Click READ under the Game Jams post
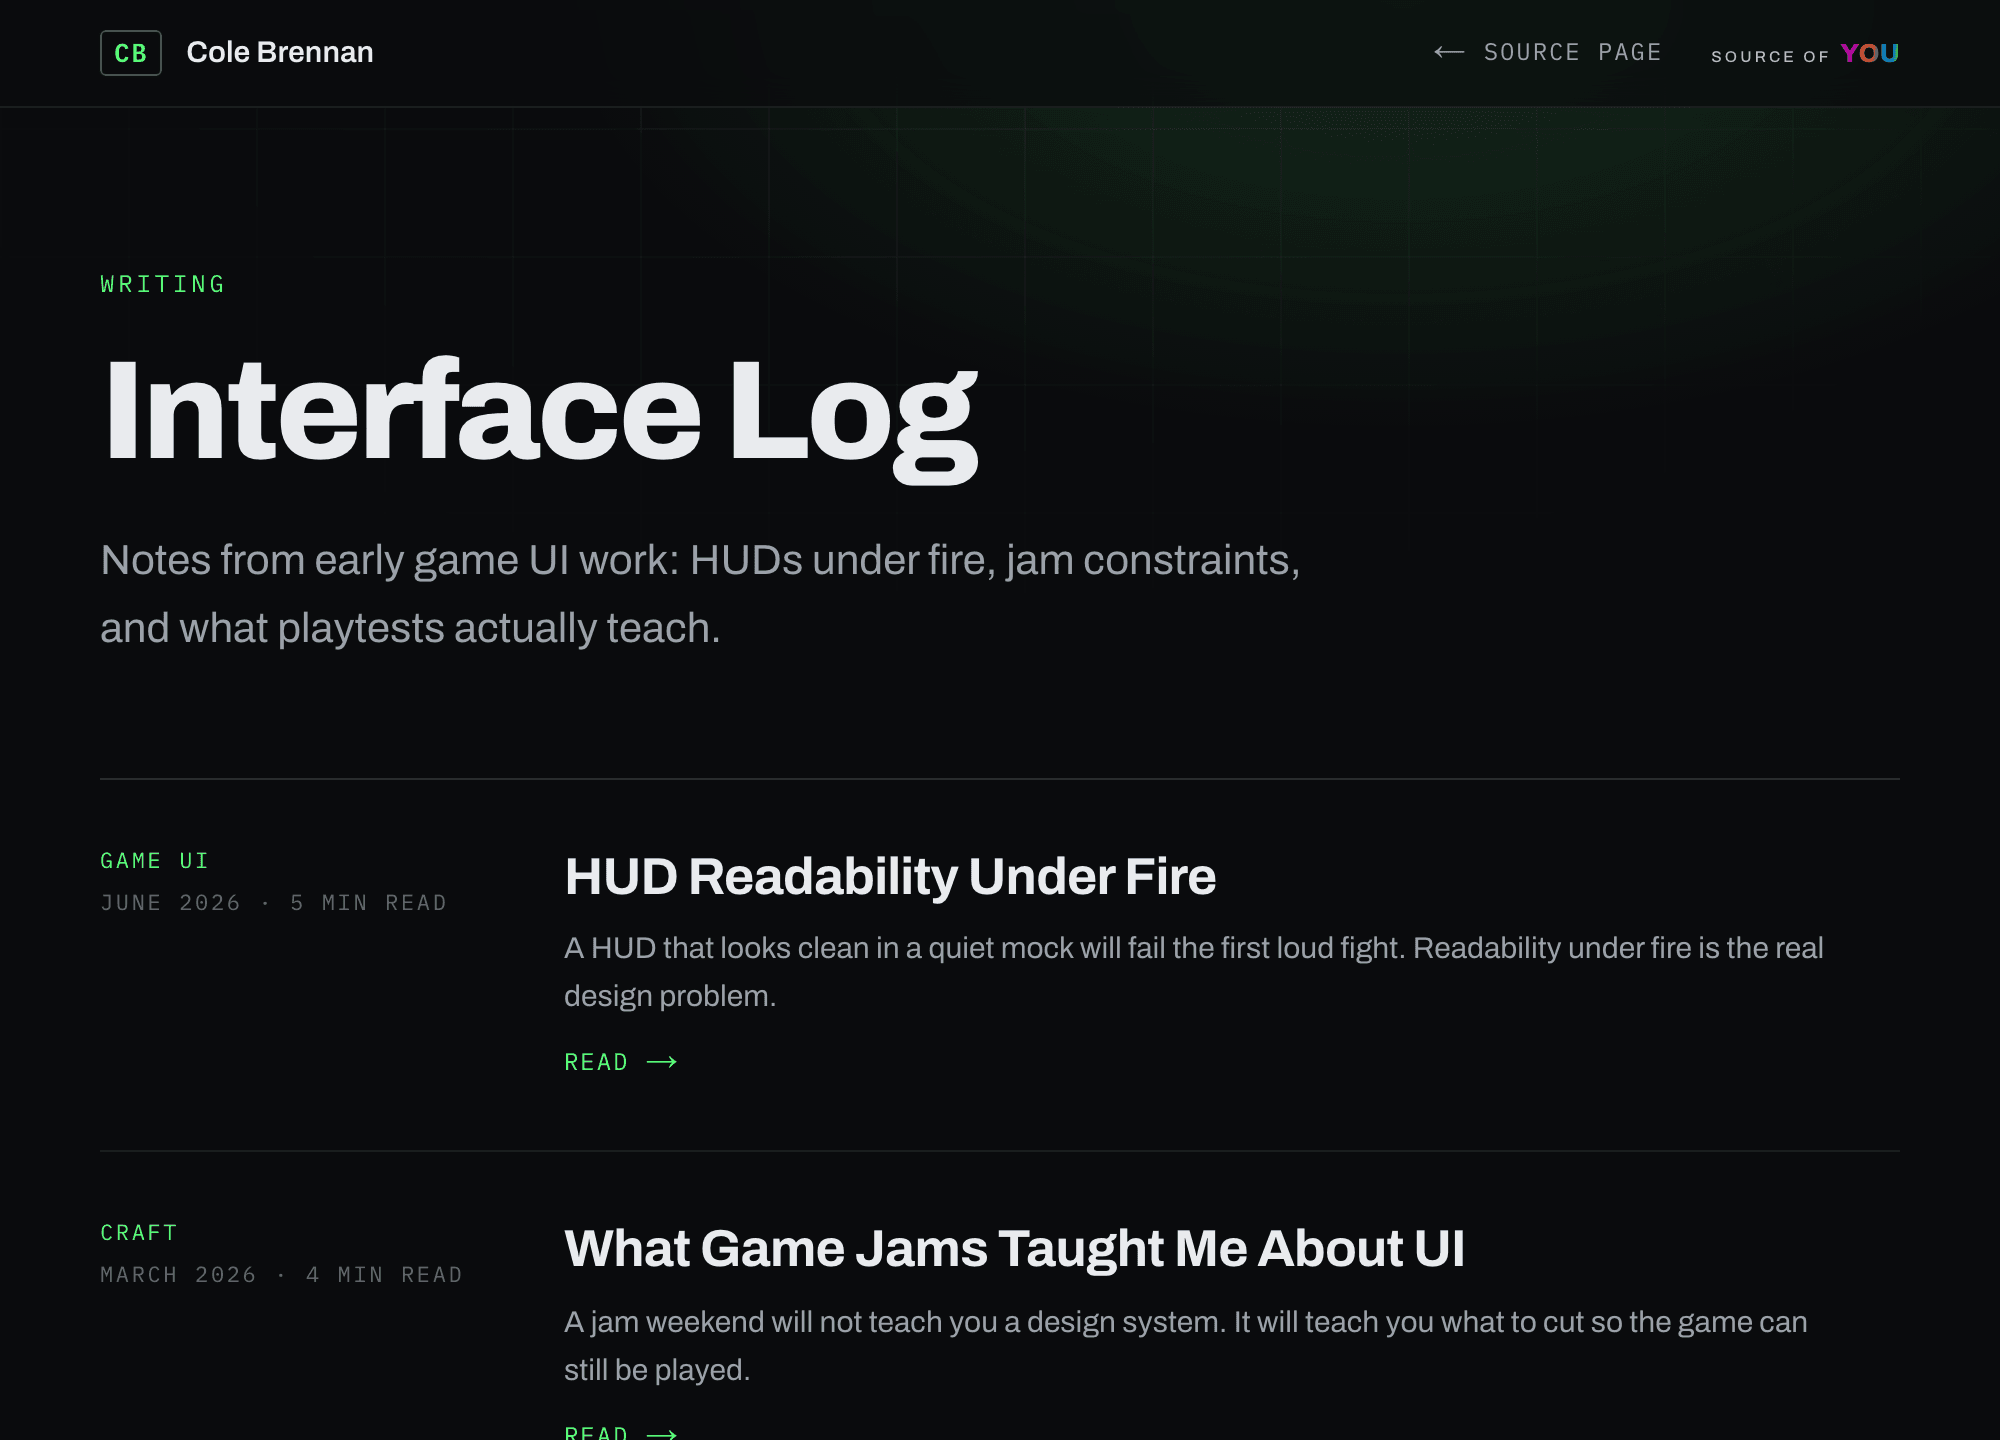This screenshot has width=2000, height=1440. point(596,1432)
